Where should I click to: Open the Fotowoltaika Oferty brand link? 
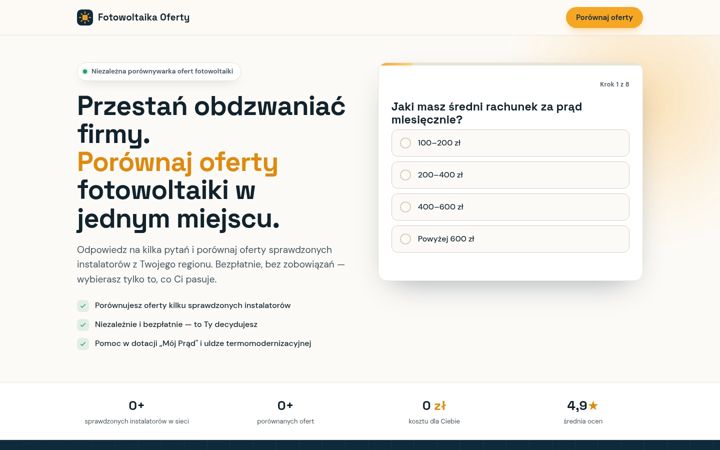pyautogui.click(x=133, y=17)
